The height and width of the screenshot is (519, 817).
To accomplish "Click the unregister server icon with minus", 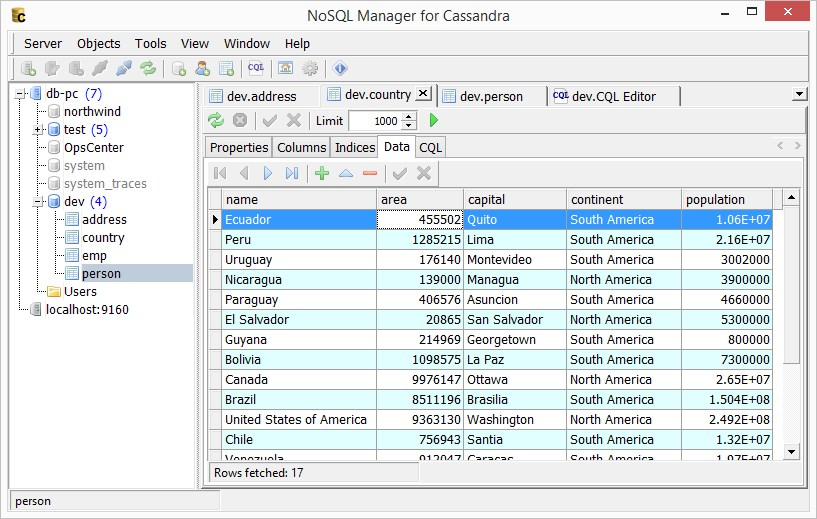I will pyautogui.click(x=76, y=68).
